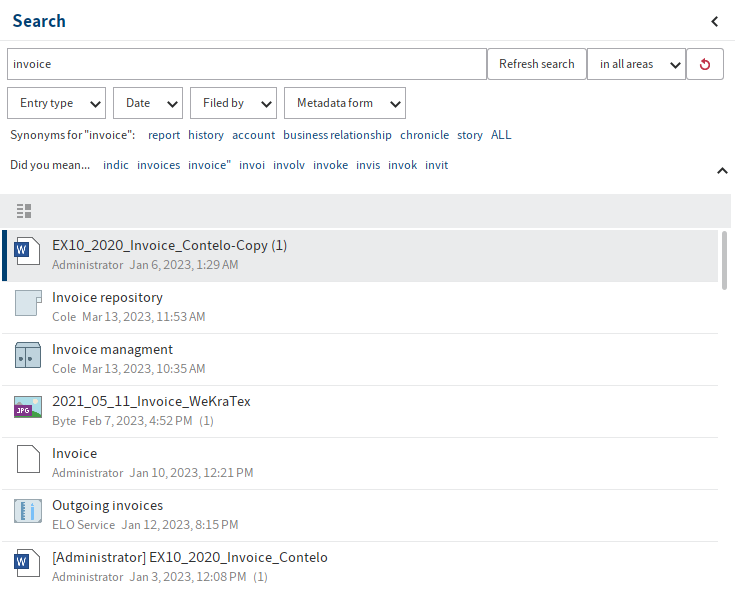Viewport: 735px width, 590px height.
Task: Click the binder icon of Outgoing invoices
Action: (x=28, y=511)
